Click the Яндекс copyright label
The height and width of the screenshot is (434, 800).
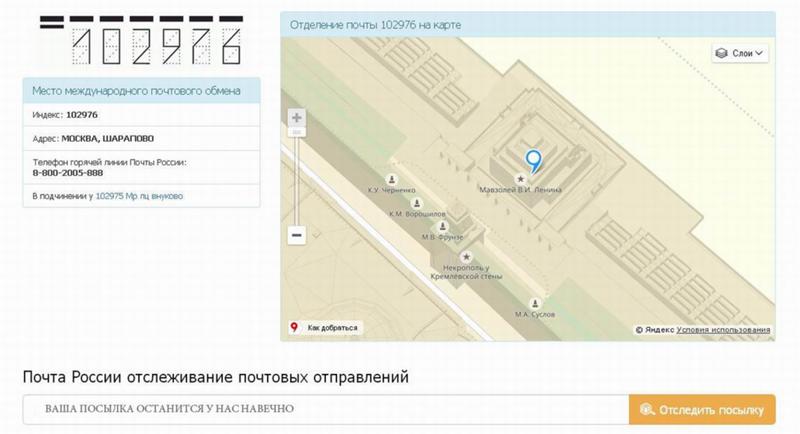(655, 330)
